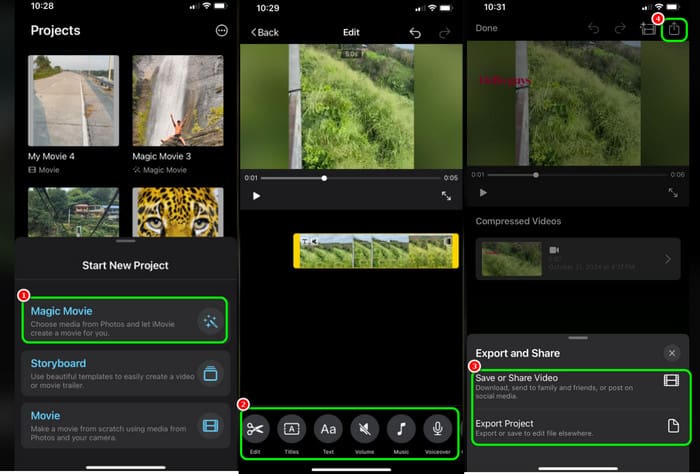Click the Storyboard stack icon

click(x=210, y=373)
